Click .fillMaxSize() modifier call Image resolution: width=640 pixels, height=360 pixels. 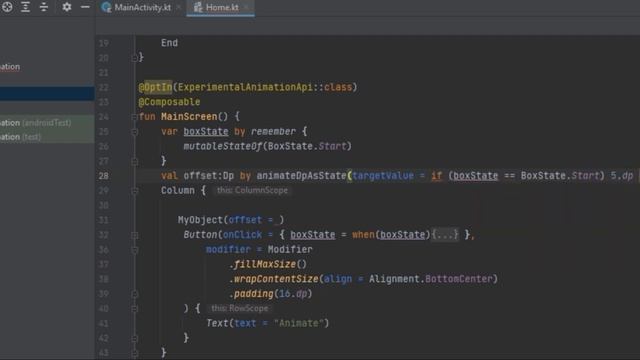pos(268,264)
